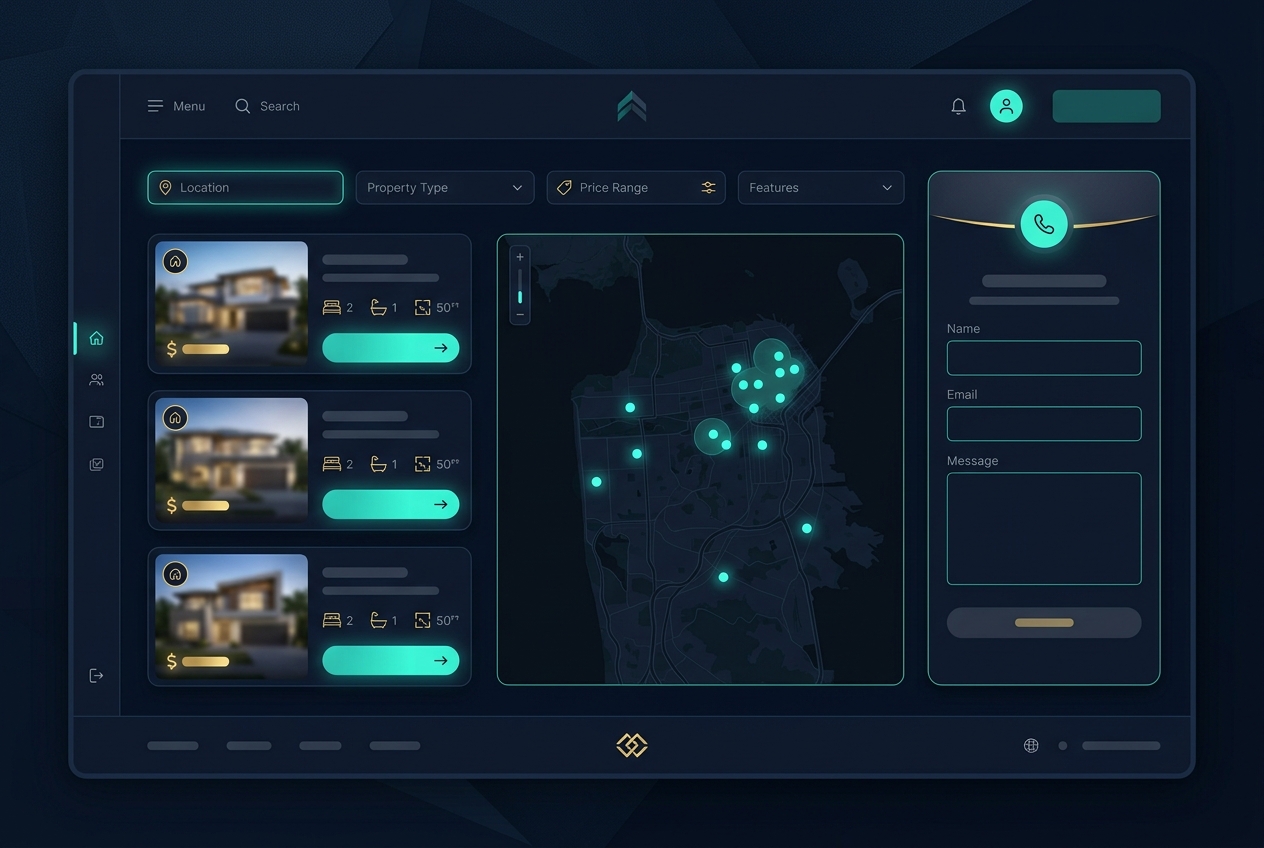
Task: Click bed icon on first listing
Action: pyautogui.click(x=331, y=307)
